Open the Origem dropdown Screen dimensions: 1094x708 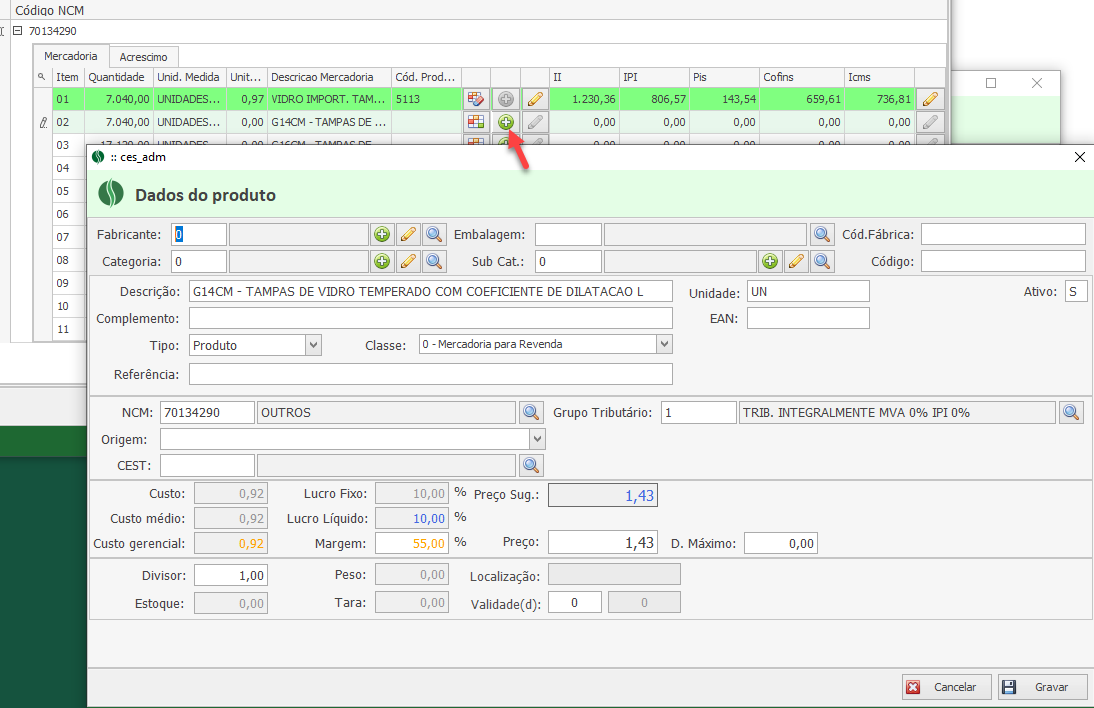537,439
